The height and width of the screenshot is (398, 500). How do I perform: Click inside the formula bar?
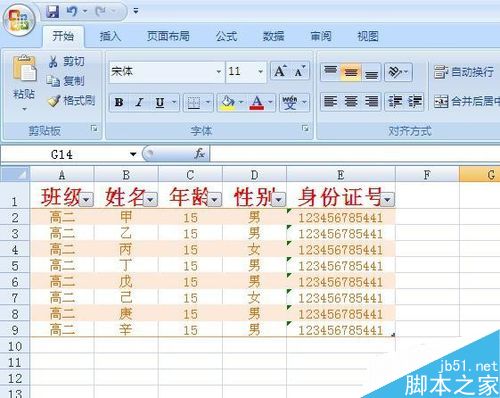pos(355,154)
